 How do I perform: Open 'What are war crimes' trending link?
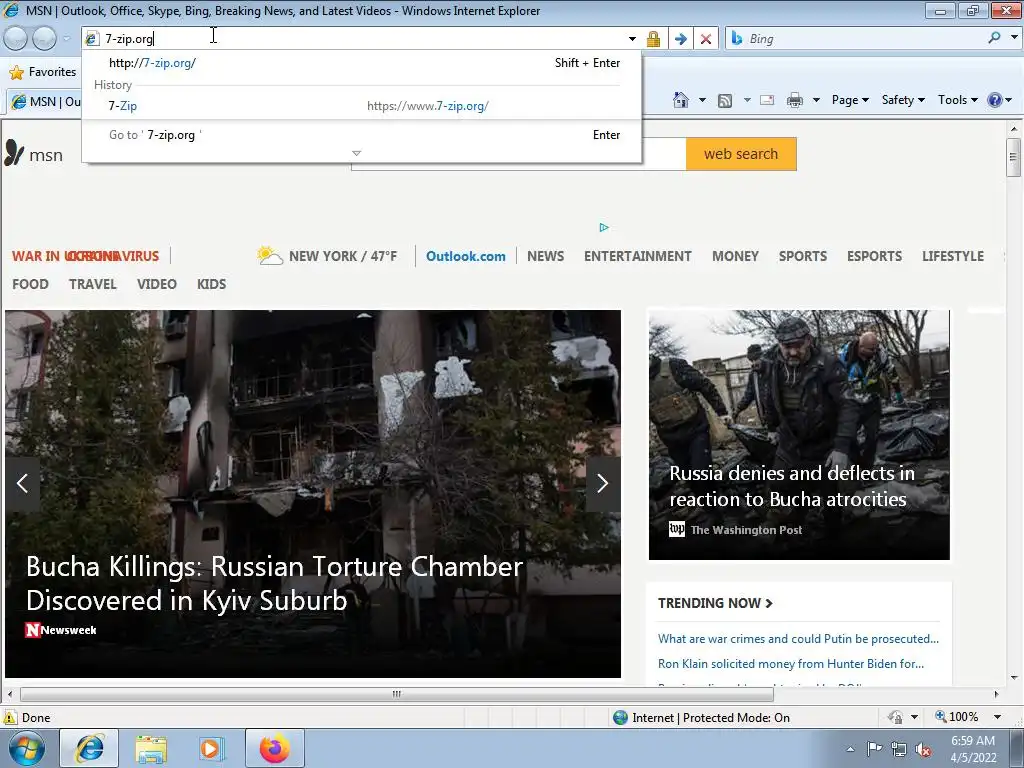click(x=798, y=639)
